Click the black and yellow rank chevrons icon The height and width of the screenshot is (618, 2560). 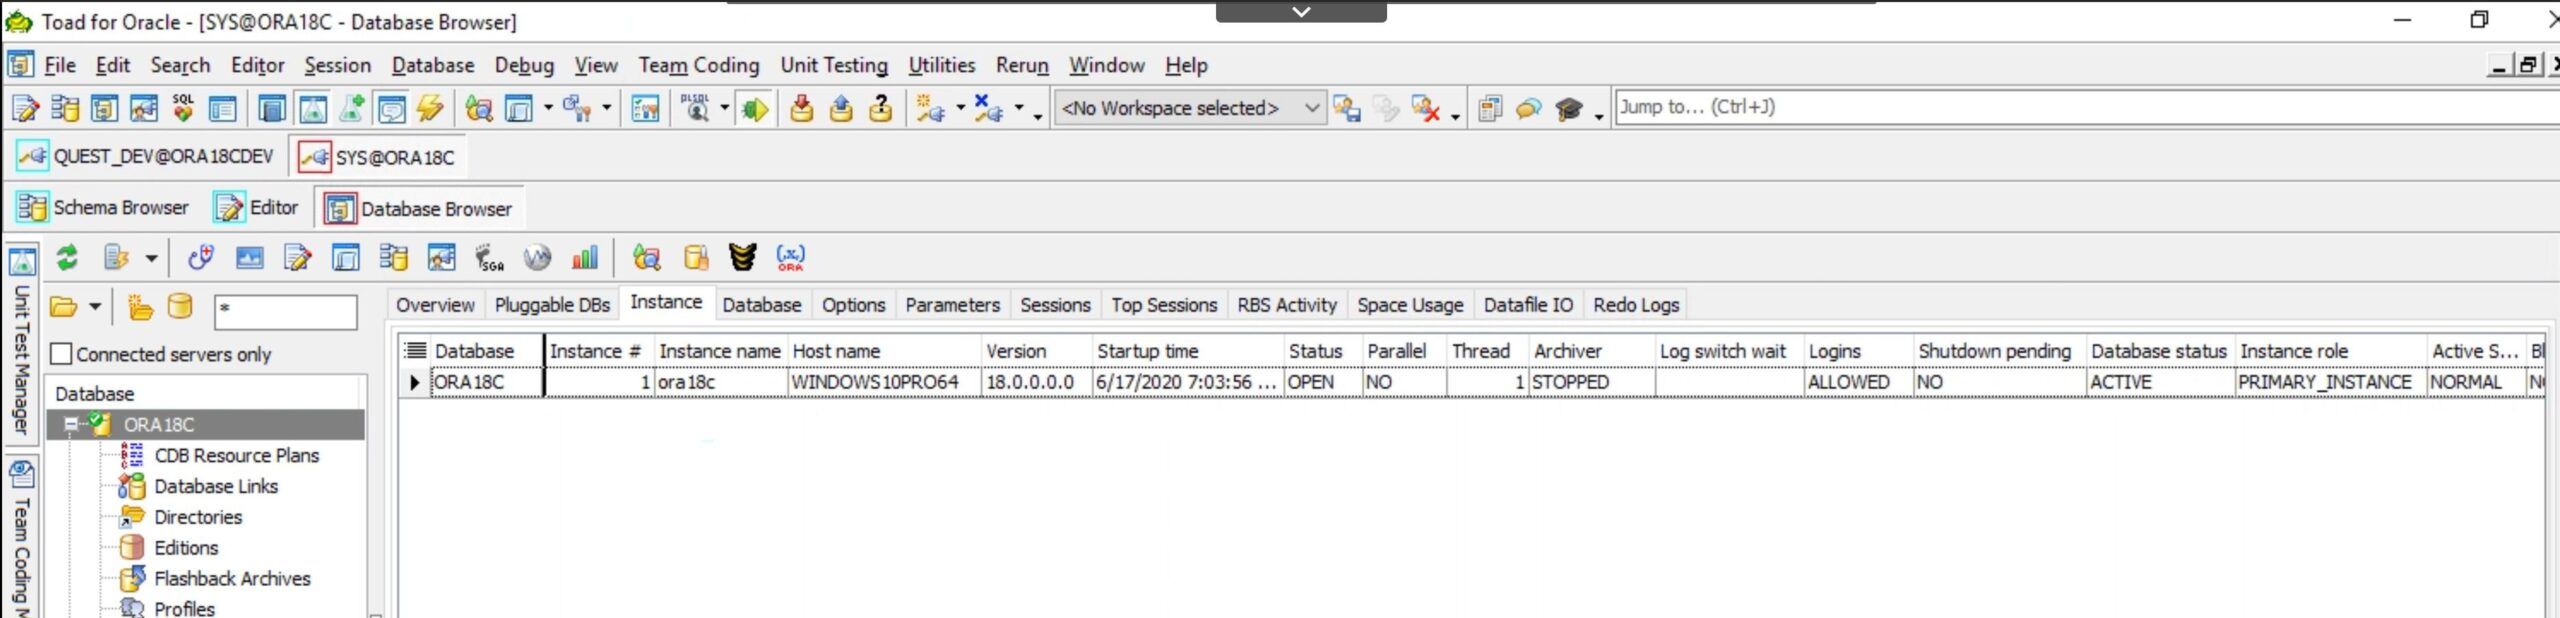(x=742, y=258)
